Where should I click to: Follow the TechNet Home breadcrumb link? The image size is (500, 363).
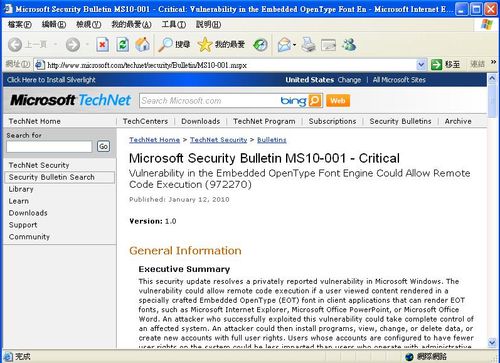pos(154,140)
